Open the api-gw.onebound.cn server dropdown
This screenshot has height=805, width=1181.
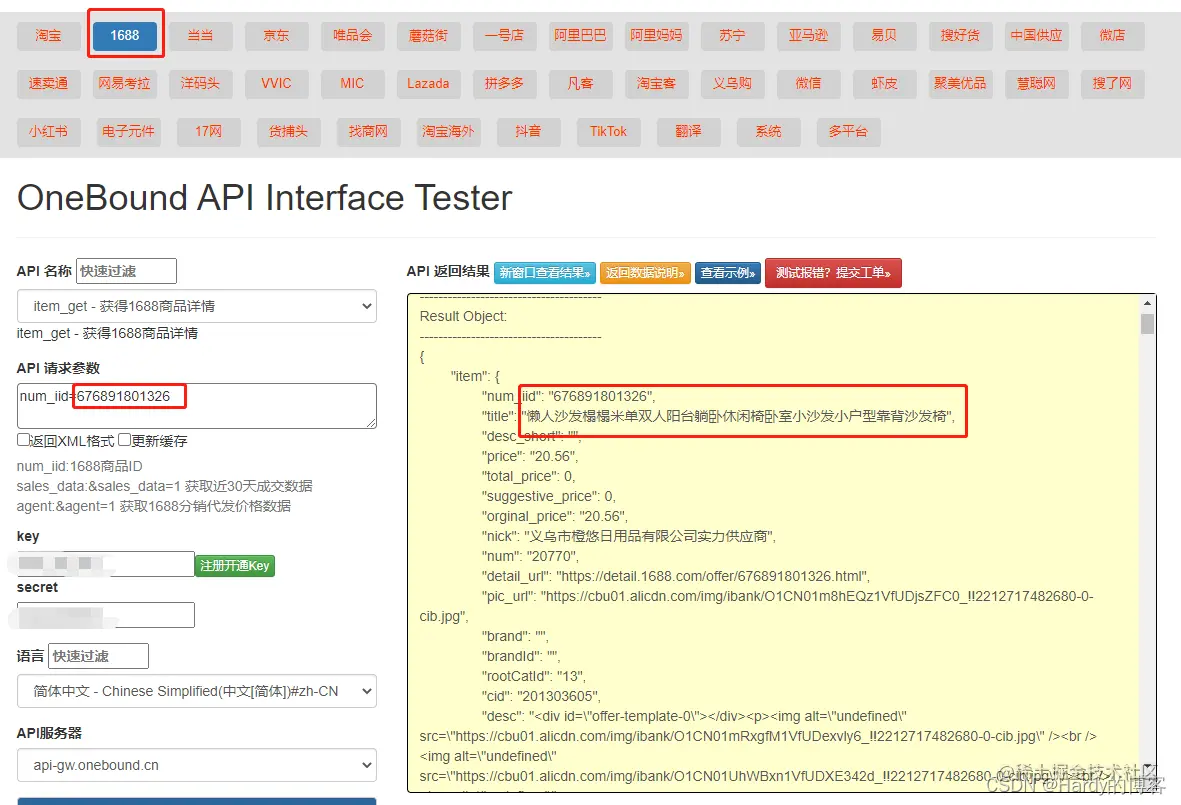197,765
